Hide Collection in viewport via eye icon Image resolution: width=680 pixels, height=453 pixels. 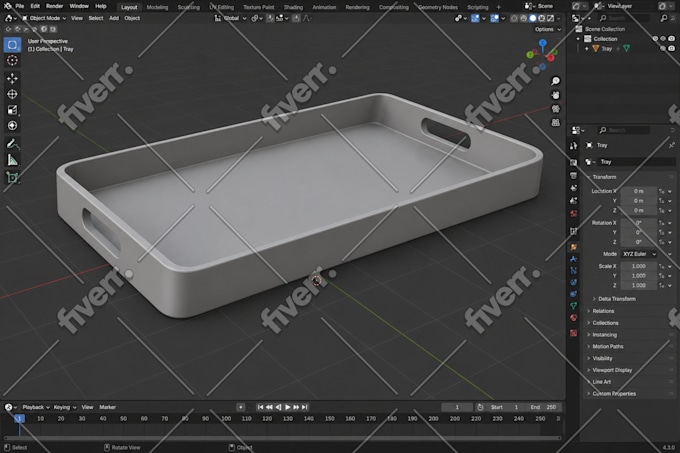[663, 39]
